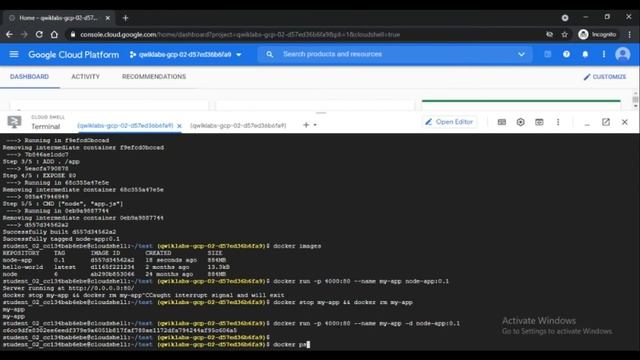Select the second qwiklabs Cloud Shell terminal tab
640x360 pixels.
238,126
